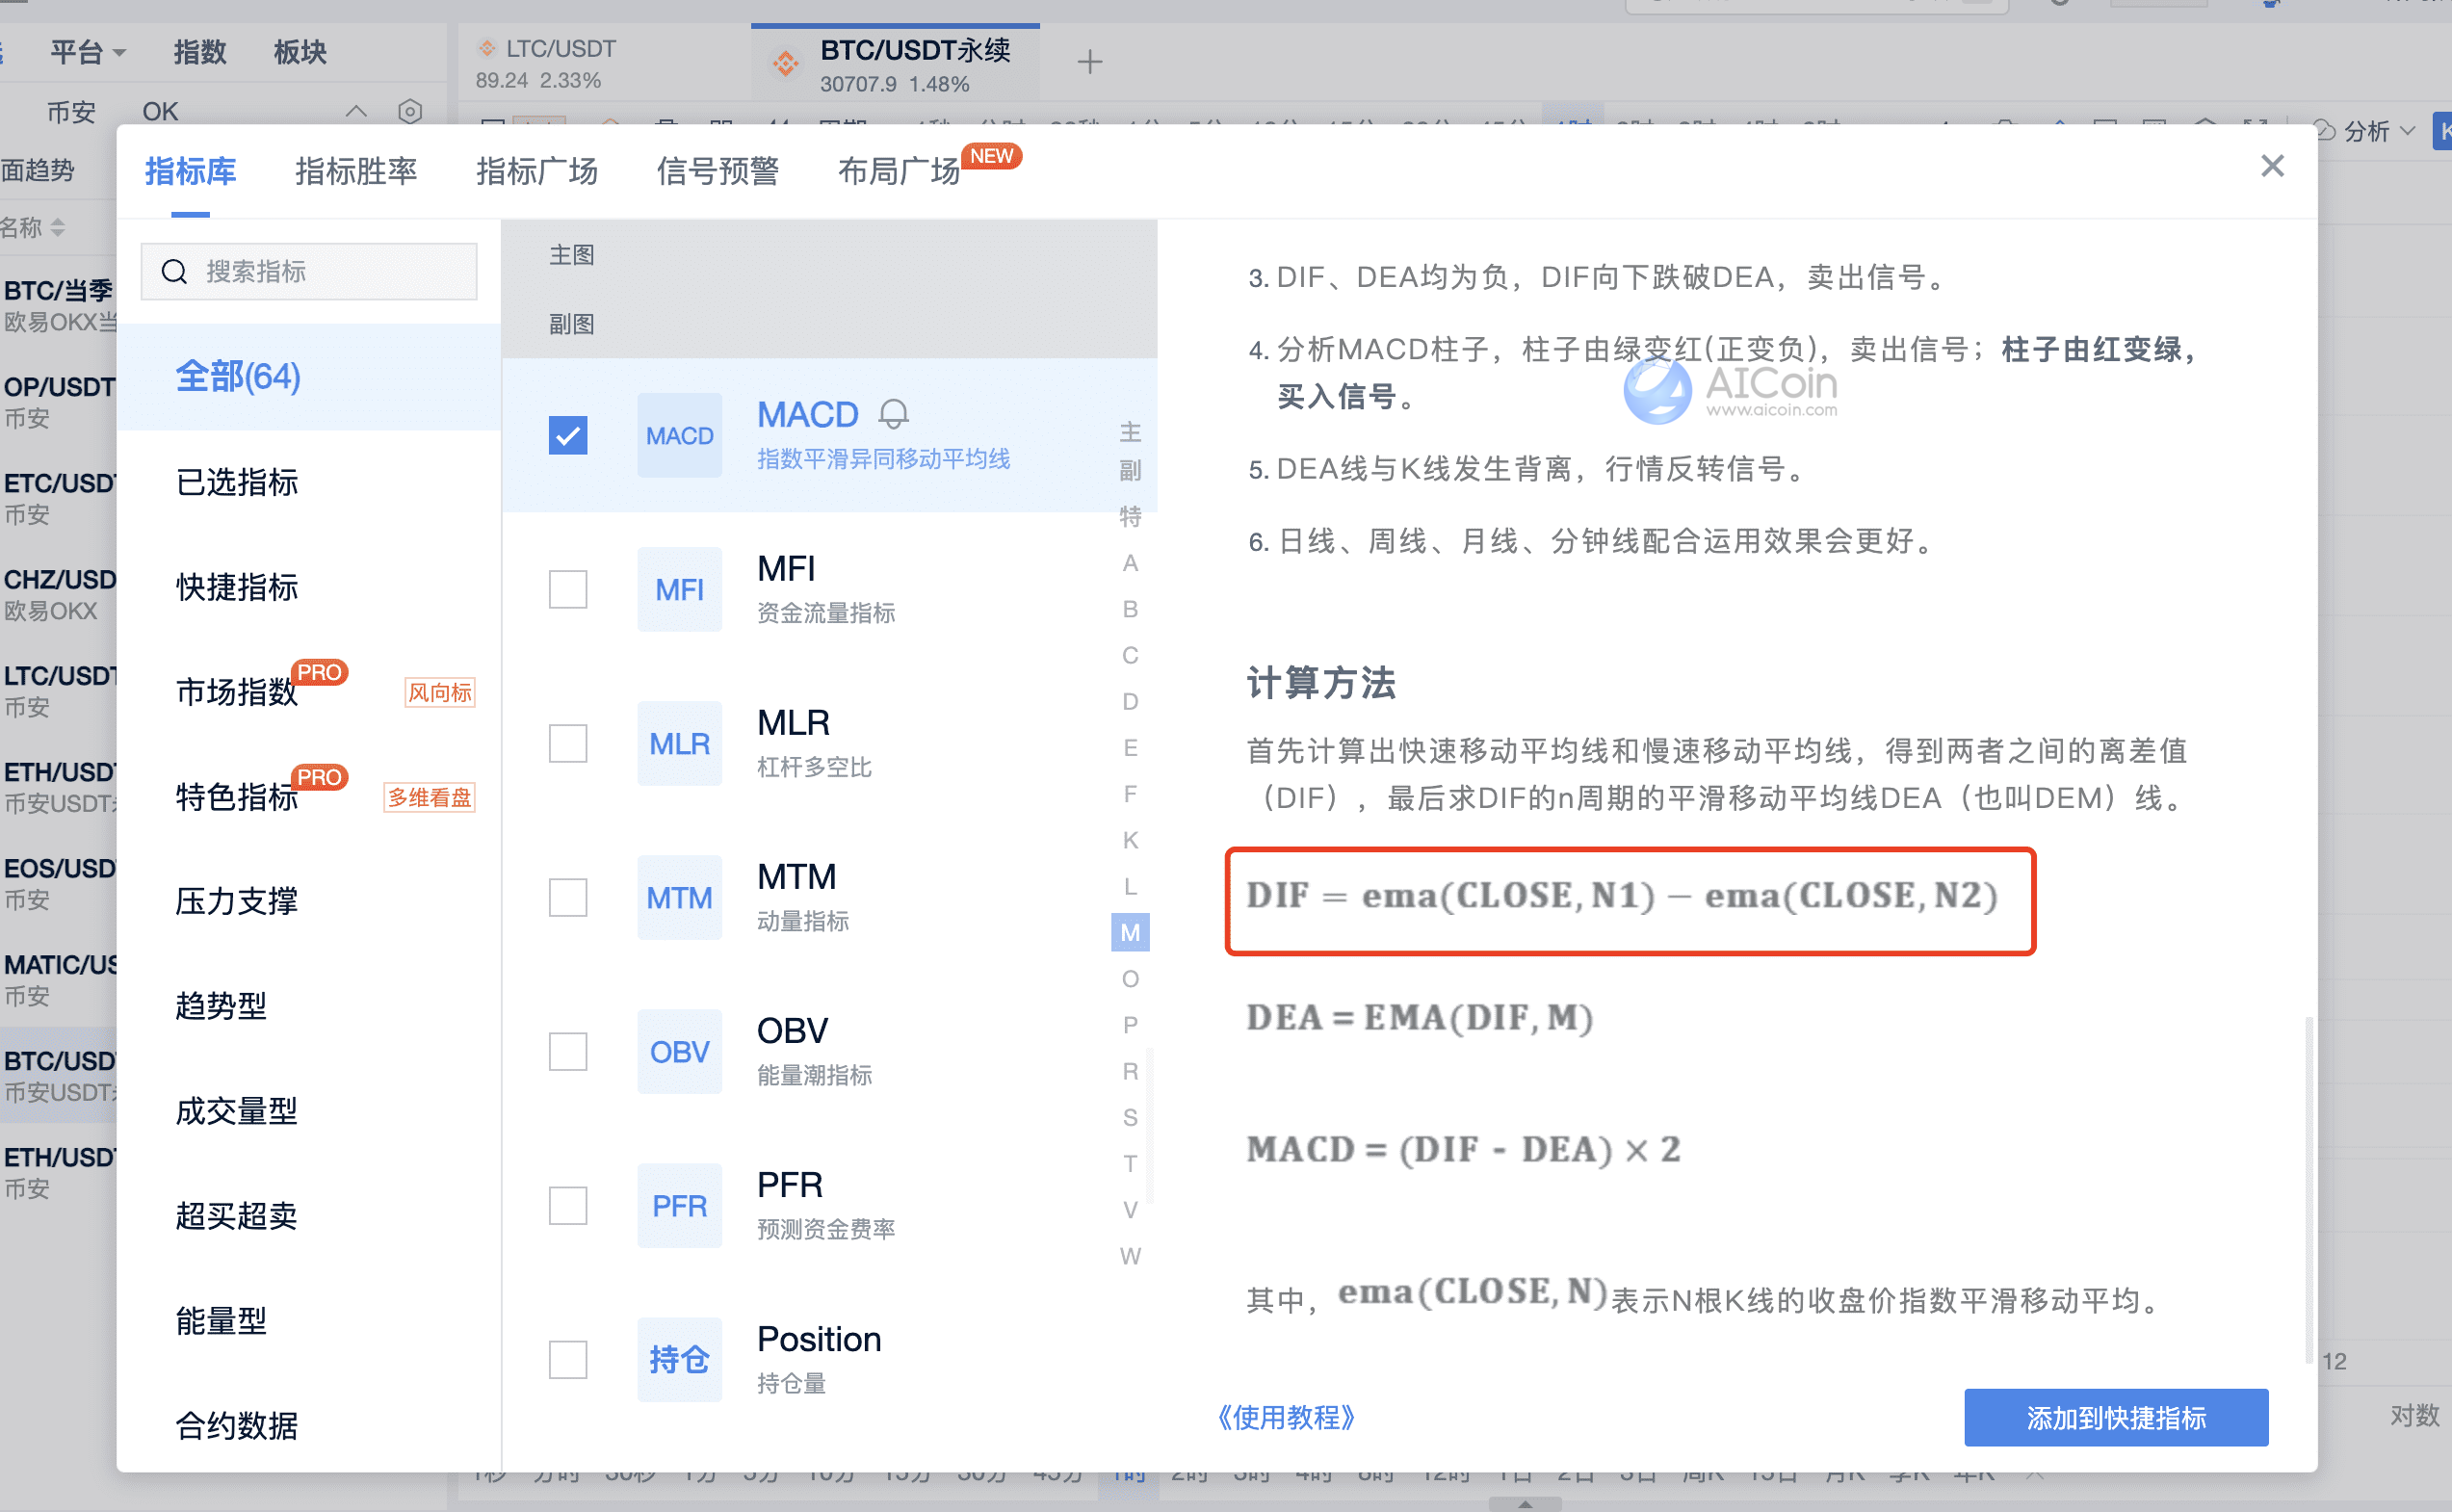2452x1512 pixels.
Task: Add a new chart tab with plus icon
Action: (1089, 62)
